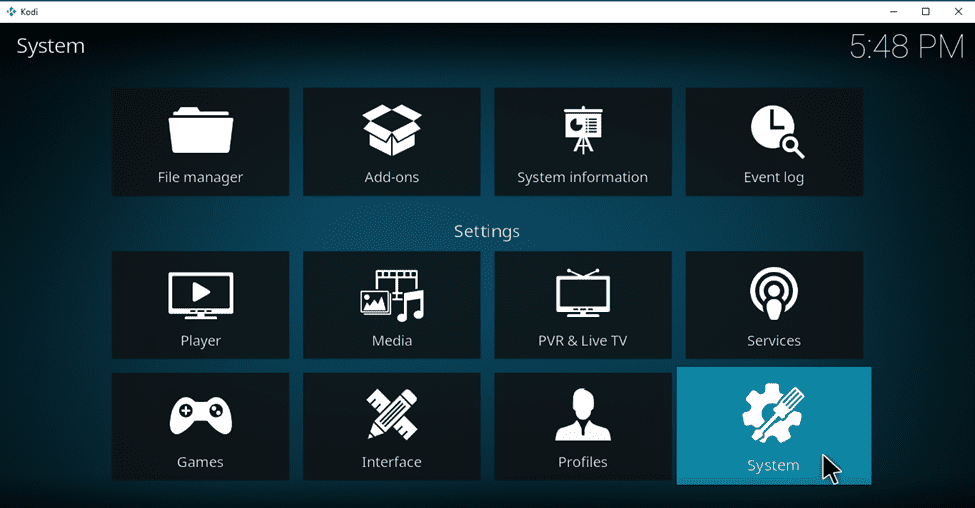This screenshot has width=975, height=508.
Task: Open Player settings tile
Action: pos(200,305)
